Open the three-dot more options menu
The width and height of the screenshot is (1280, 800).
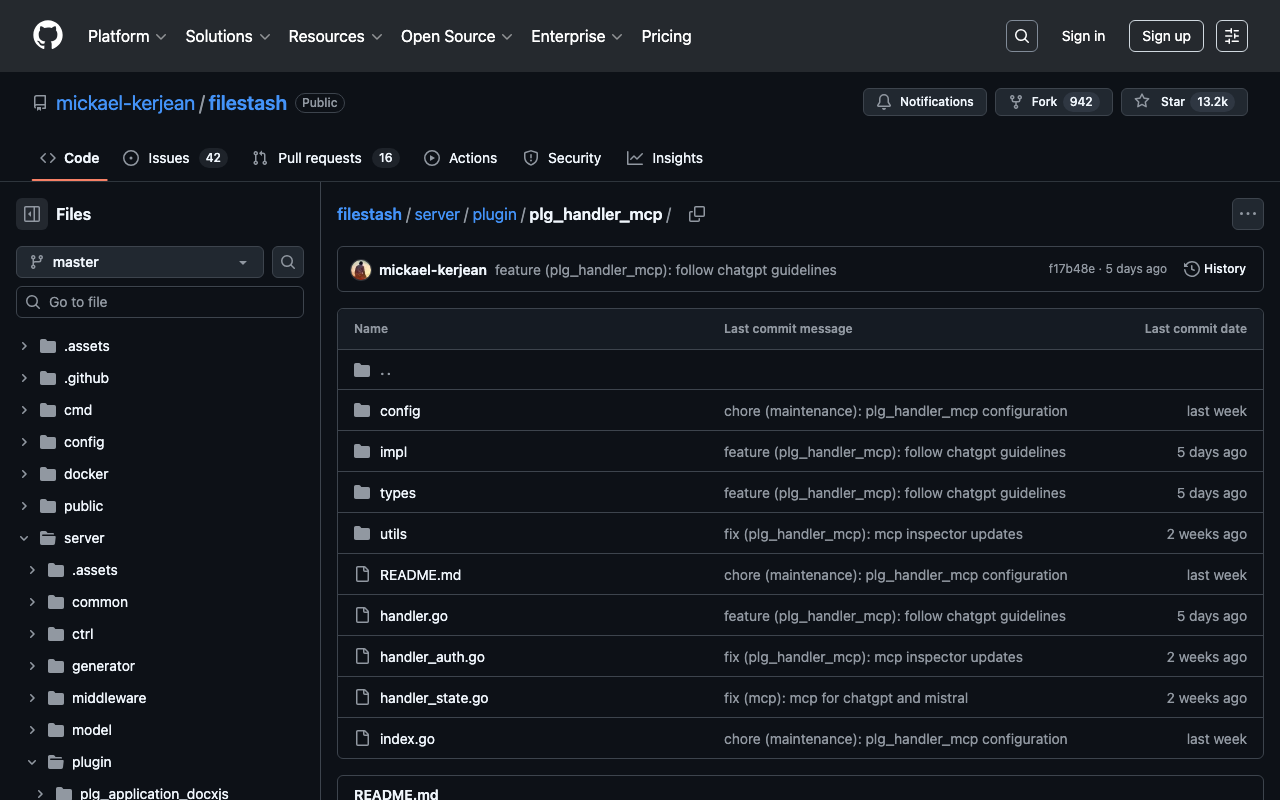click(1247, 214)
